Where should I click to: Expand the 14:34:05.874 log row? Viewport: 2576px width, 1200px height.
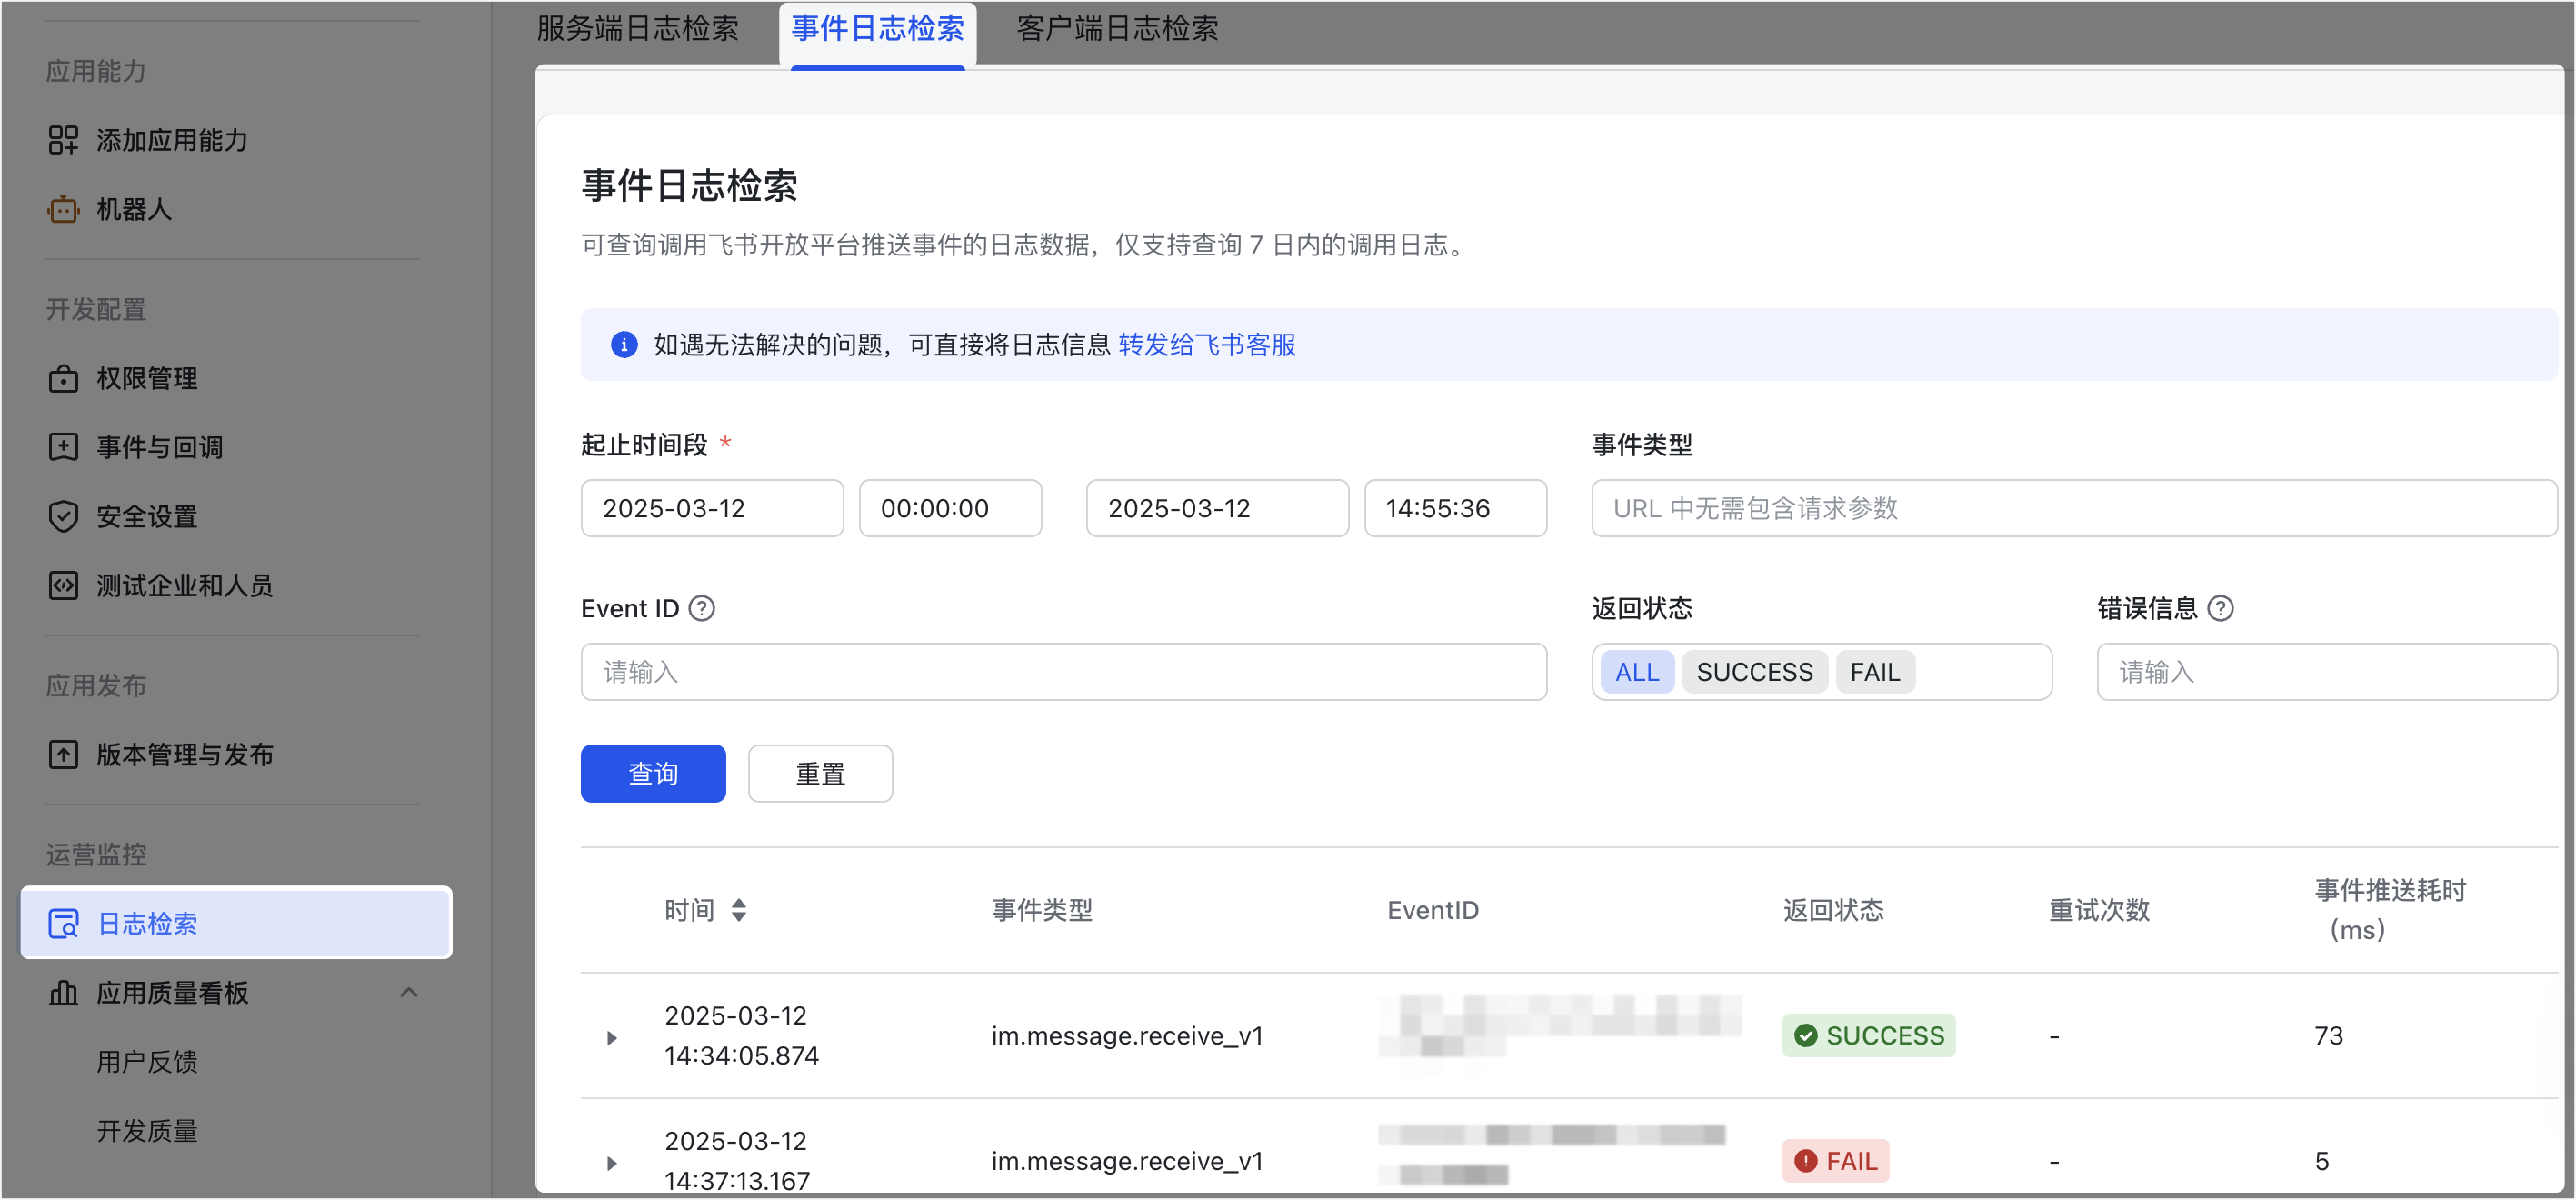(612, 1038)
